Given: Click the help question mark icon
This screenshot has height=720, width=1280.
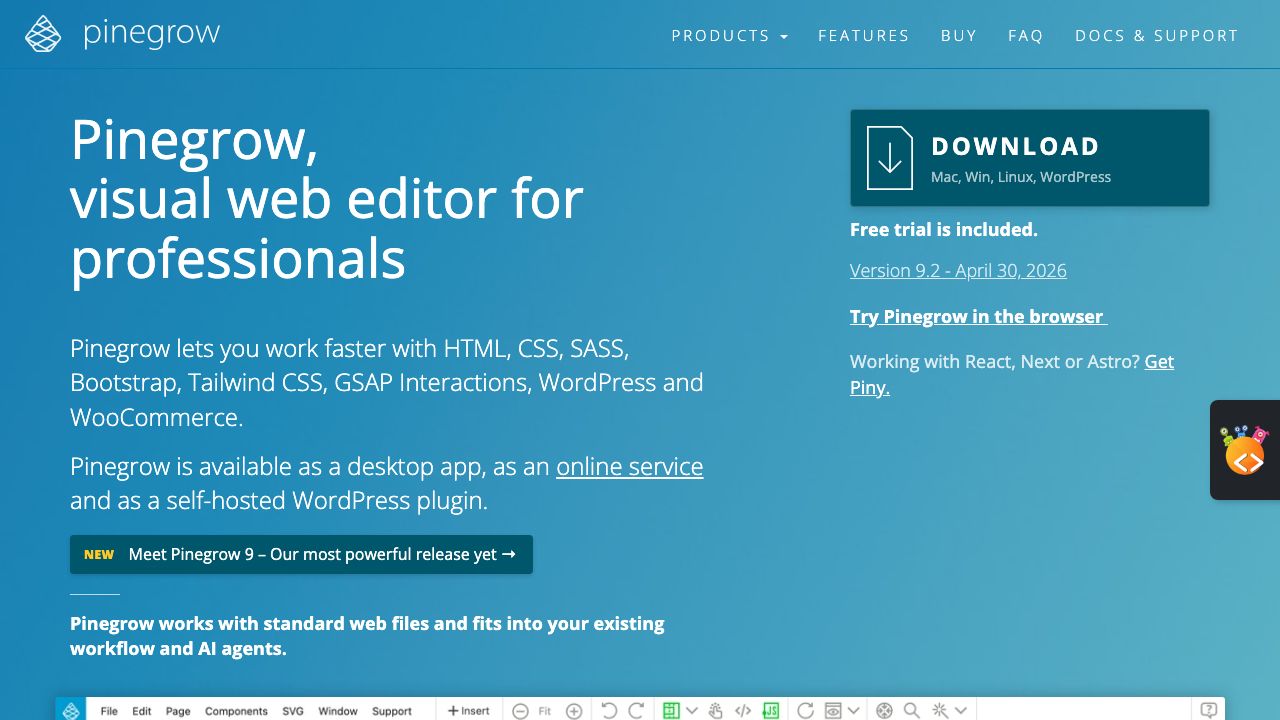Looking at the screenshot, I should (x=1209, y=710).
